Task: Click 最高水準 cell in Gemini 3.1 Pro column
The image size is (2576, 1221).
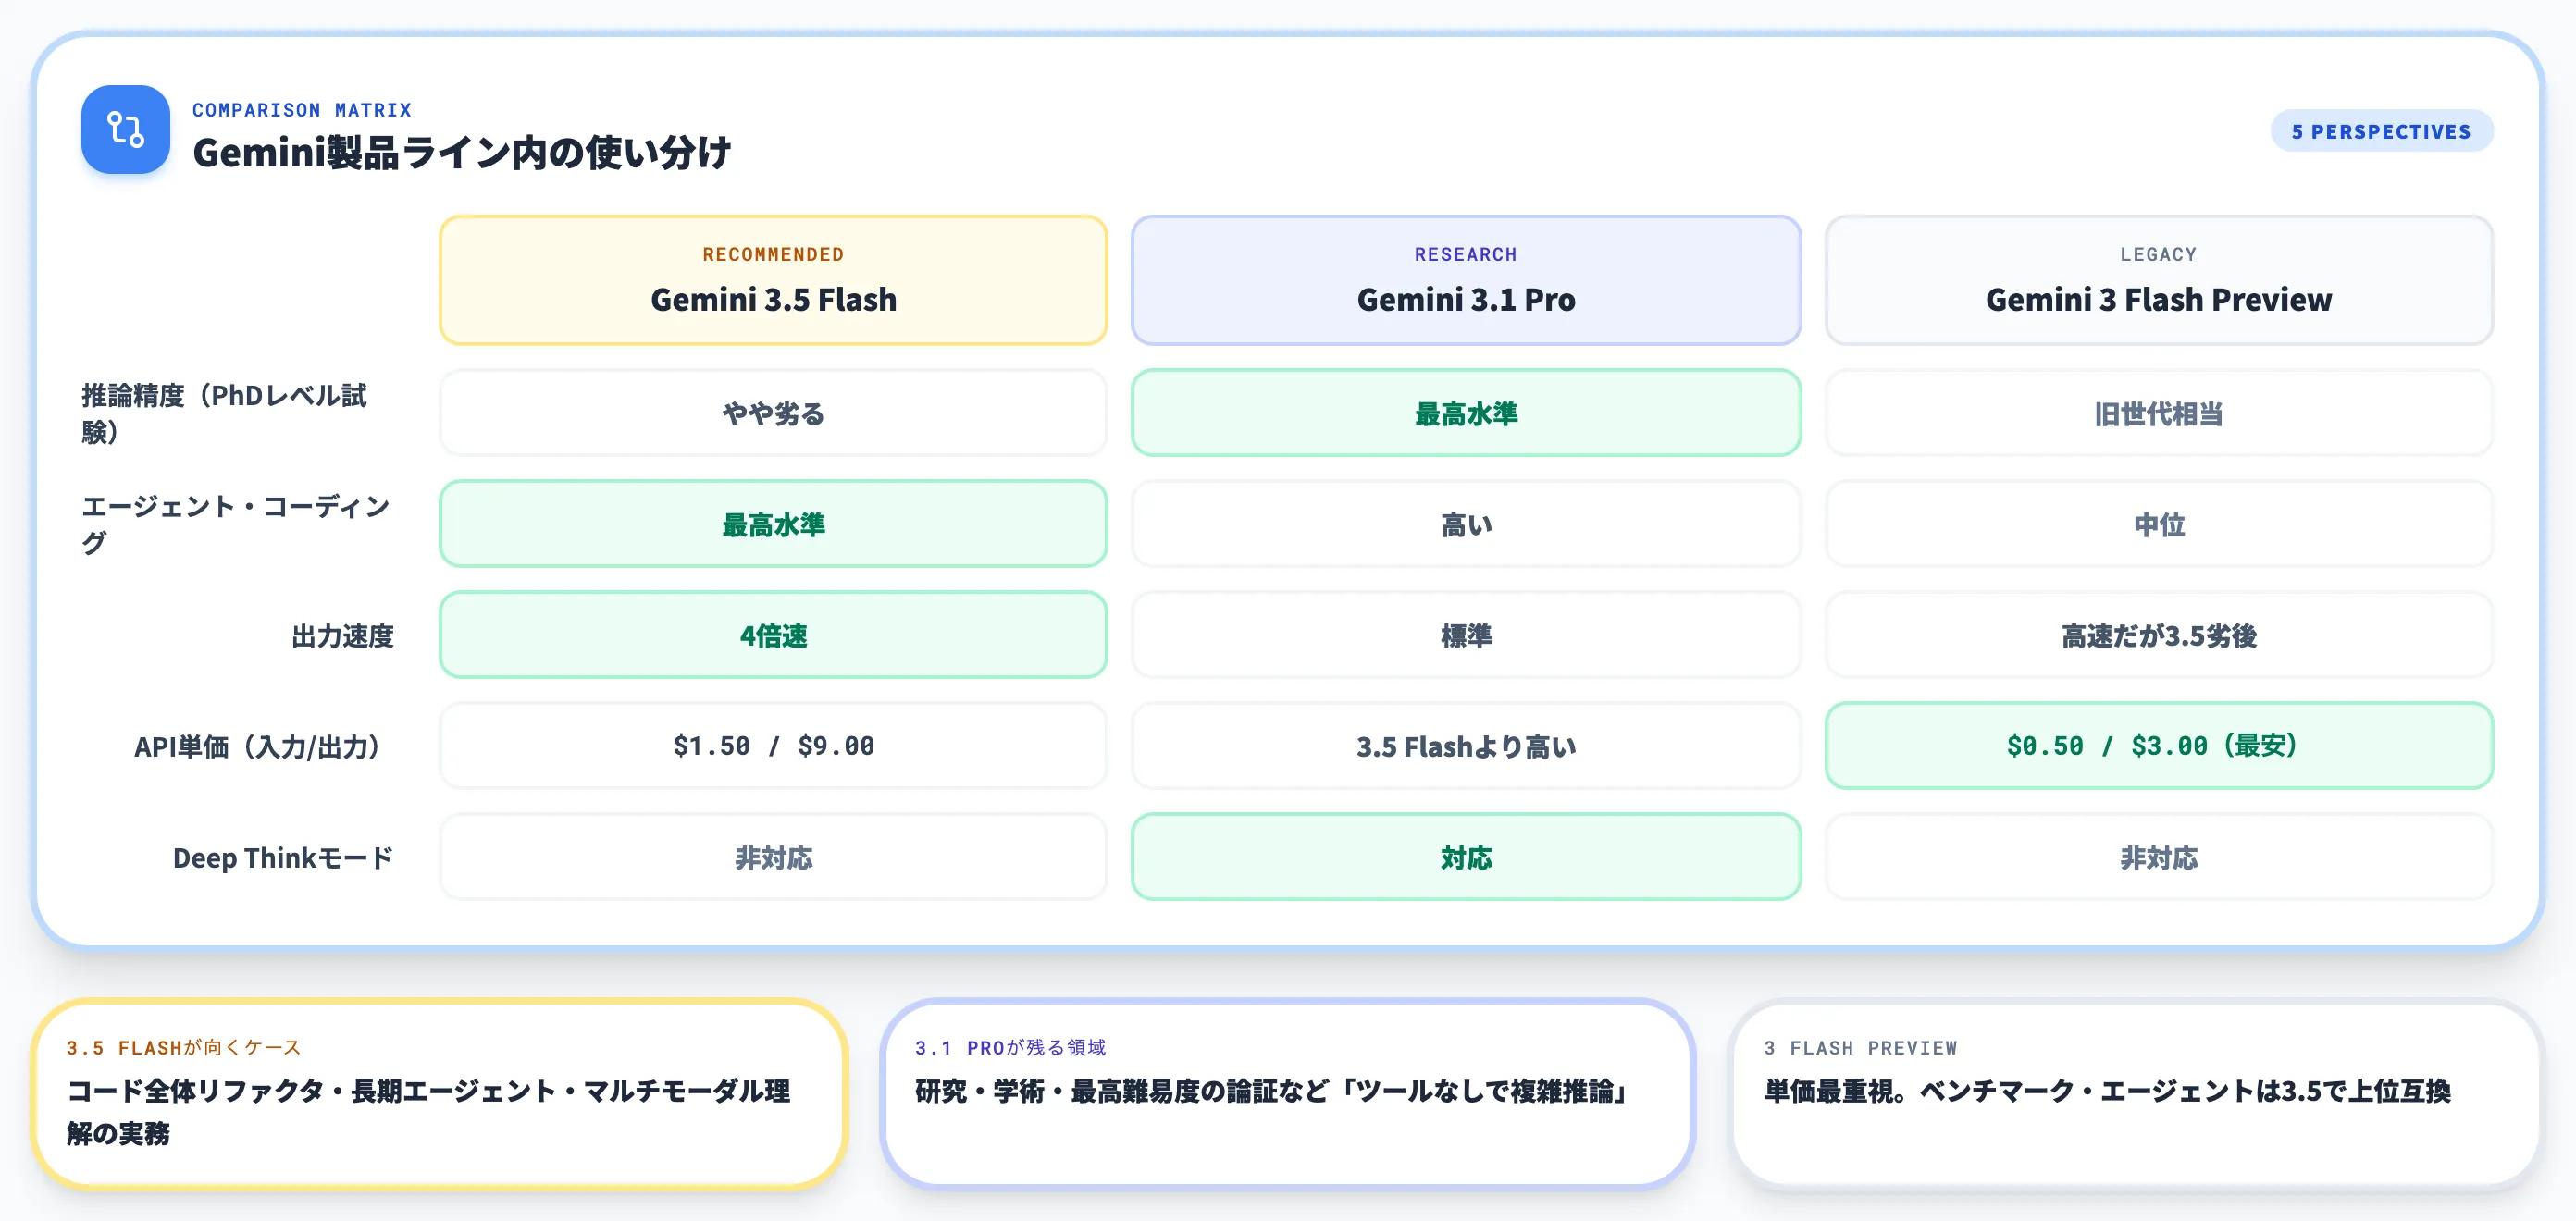Action: (1465, 413)
